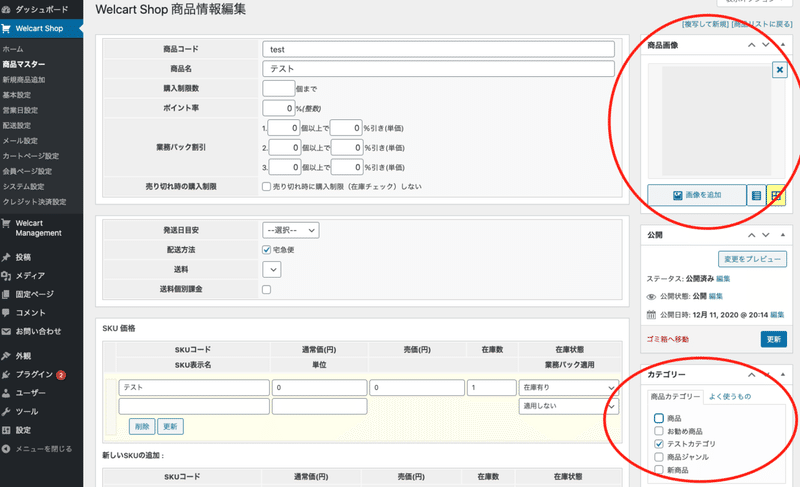Switch image panel to grid view icon

click(776, 195)
